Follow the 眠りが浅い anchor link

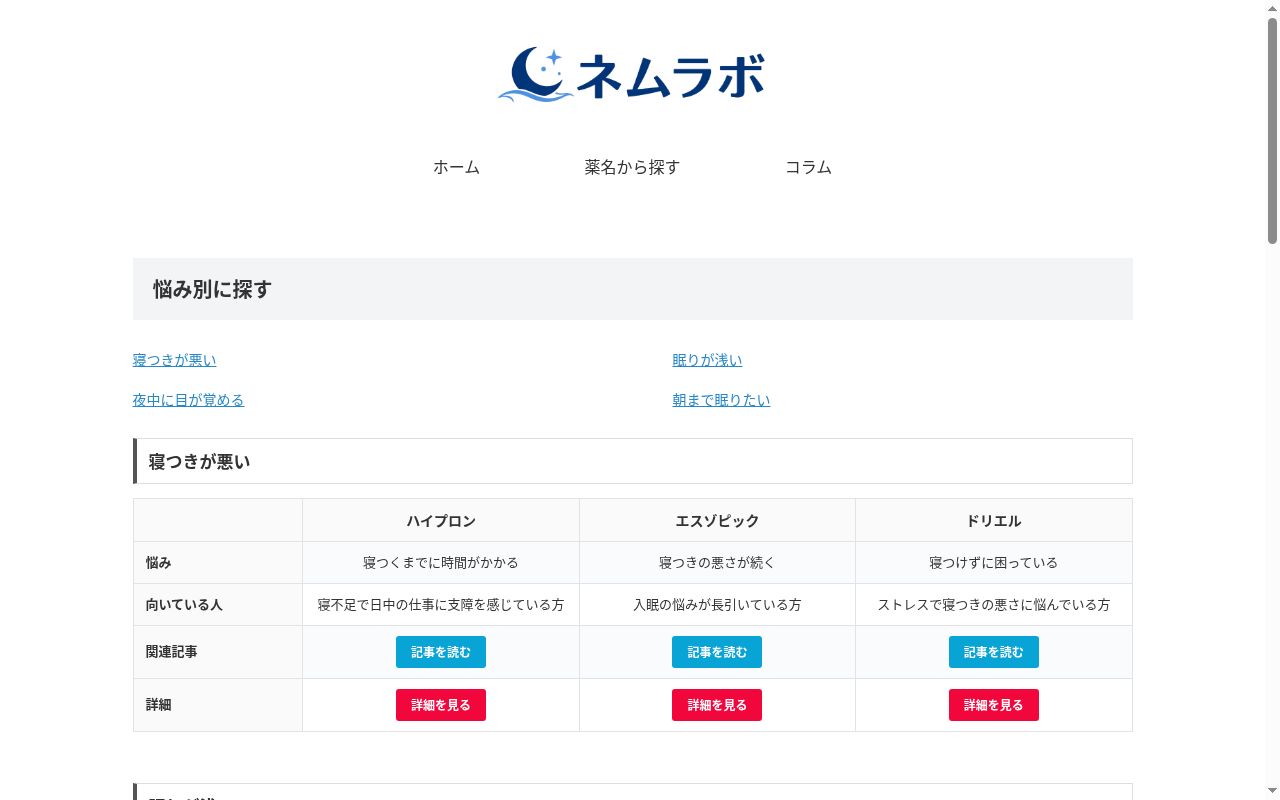point(707,360)
